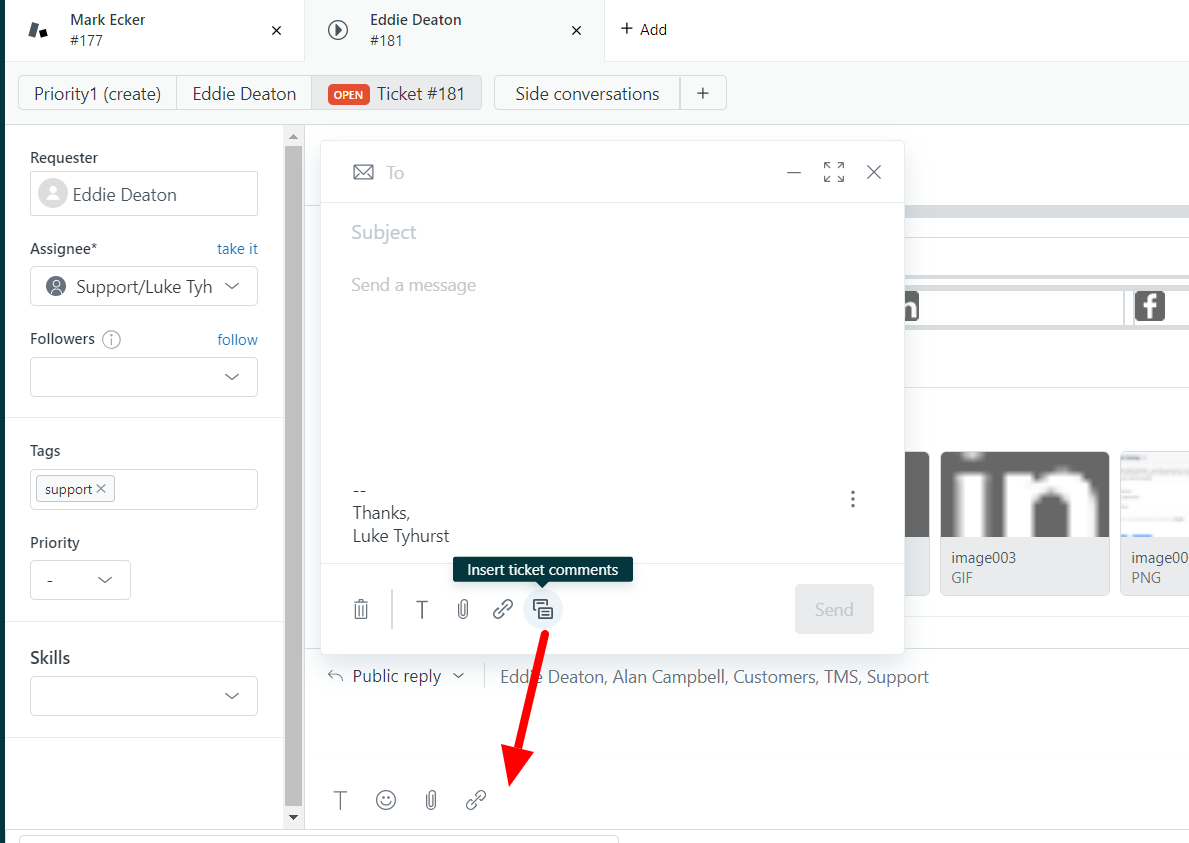The width and height of the screenshot is (1189, 843).
Task: Click attachment paperclip in side conversation composer
Action: (x=463, y=609)
